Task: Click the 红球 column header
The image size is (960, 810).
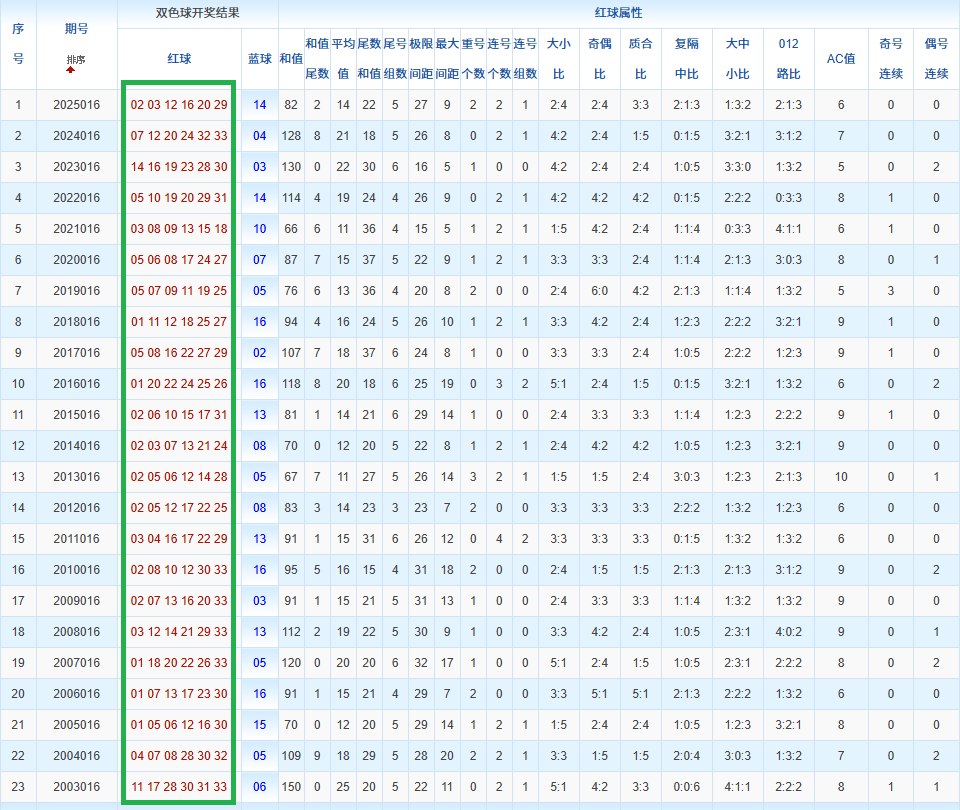Action: tap(179, 59)
